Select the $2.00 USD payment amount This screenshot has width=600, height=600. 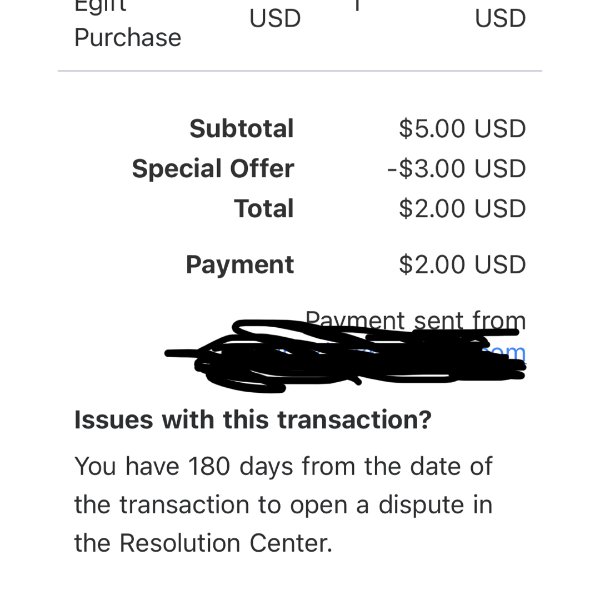462,265
